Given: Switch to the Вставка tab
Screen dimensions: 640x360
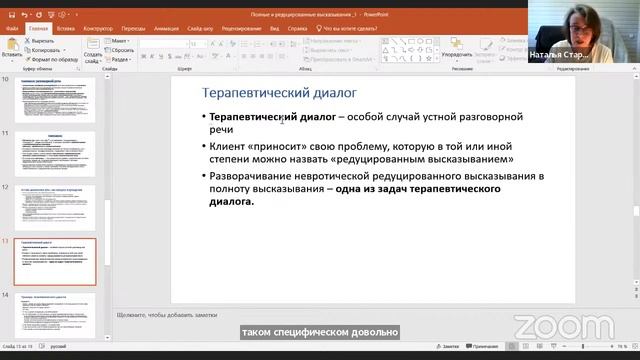Looking at the screenshot, I should tap(65, 29).
